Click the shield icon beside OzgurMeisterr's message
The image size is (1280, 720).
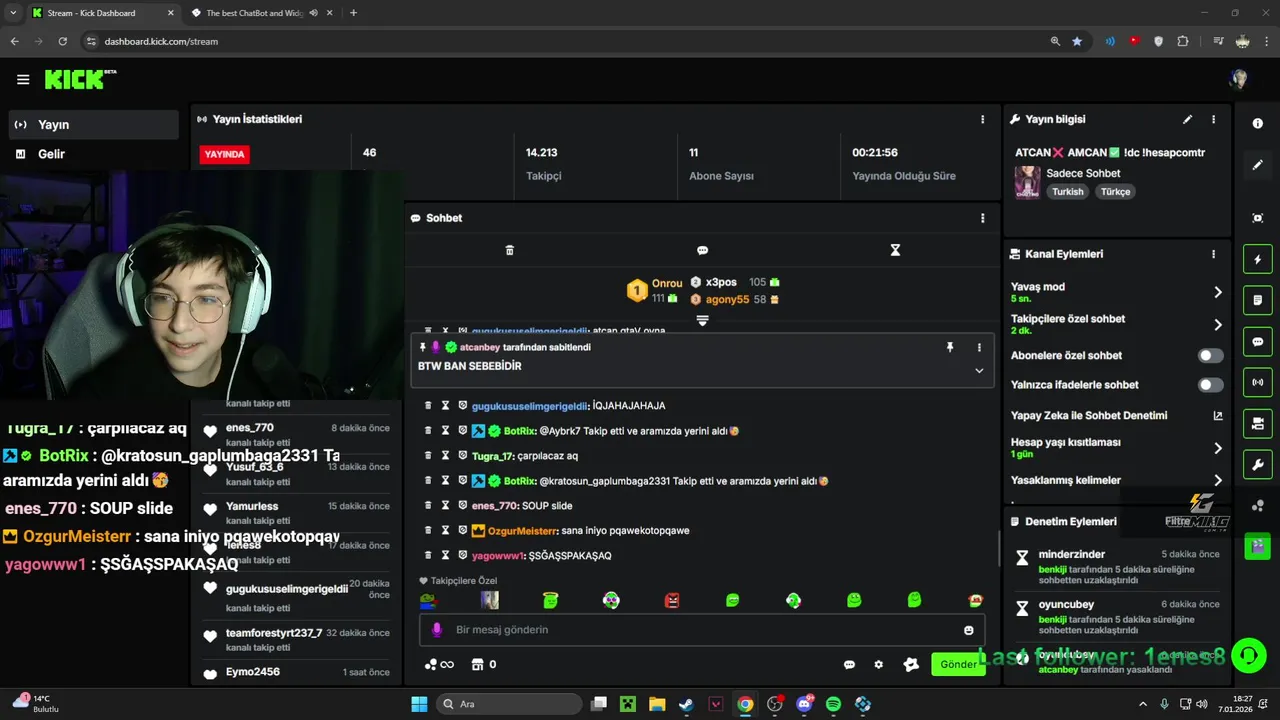pos(462,530)
